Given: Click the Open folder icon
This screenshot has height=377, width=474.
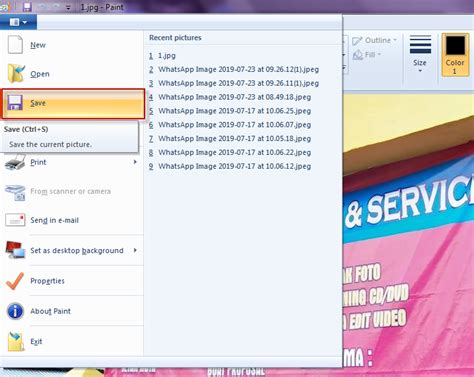Looking at the screenshot, I should click(16, 73).
